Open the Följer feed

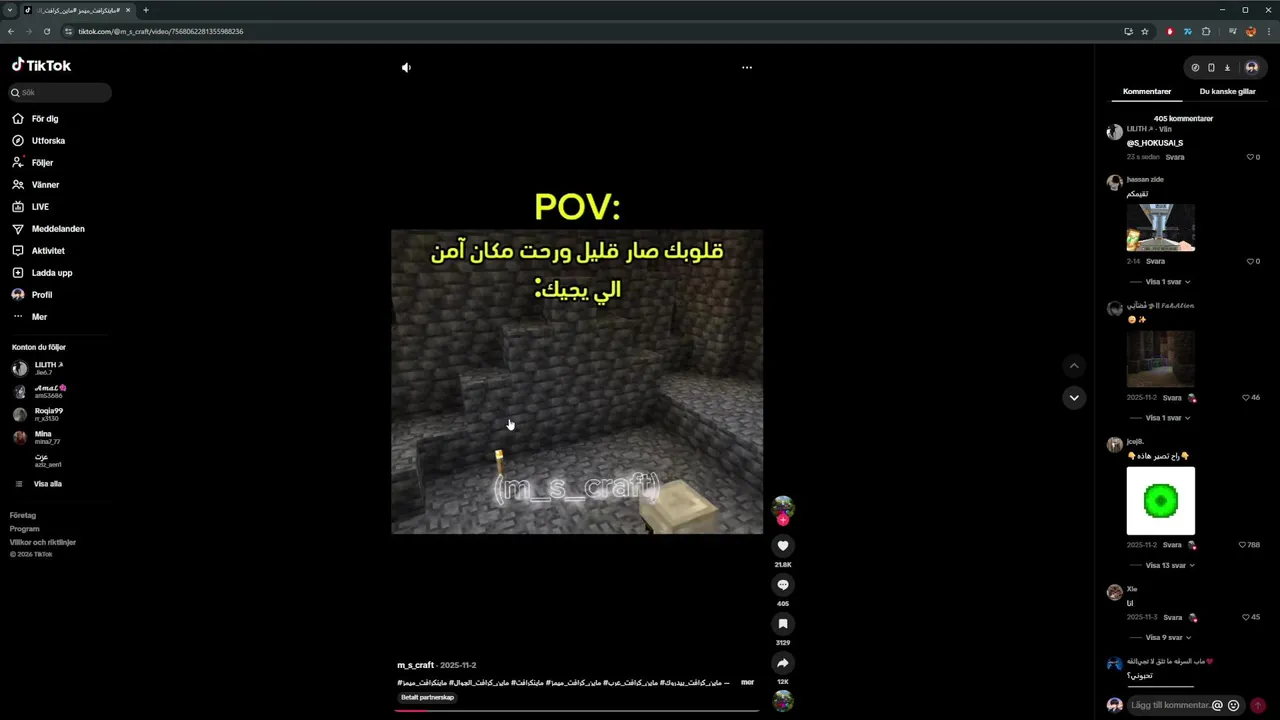pyautogui.click(x=42, y=163)
